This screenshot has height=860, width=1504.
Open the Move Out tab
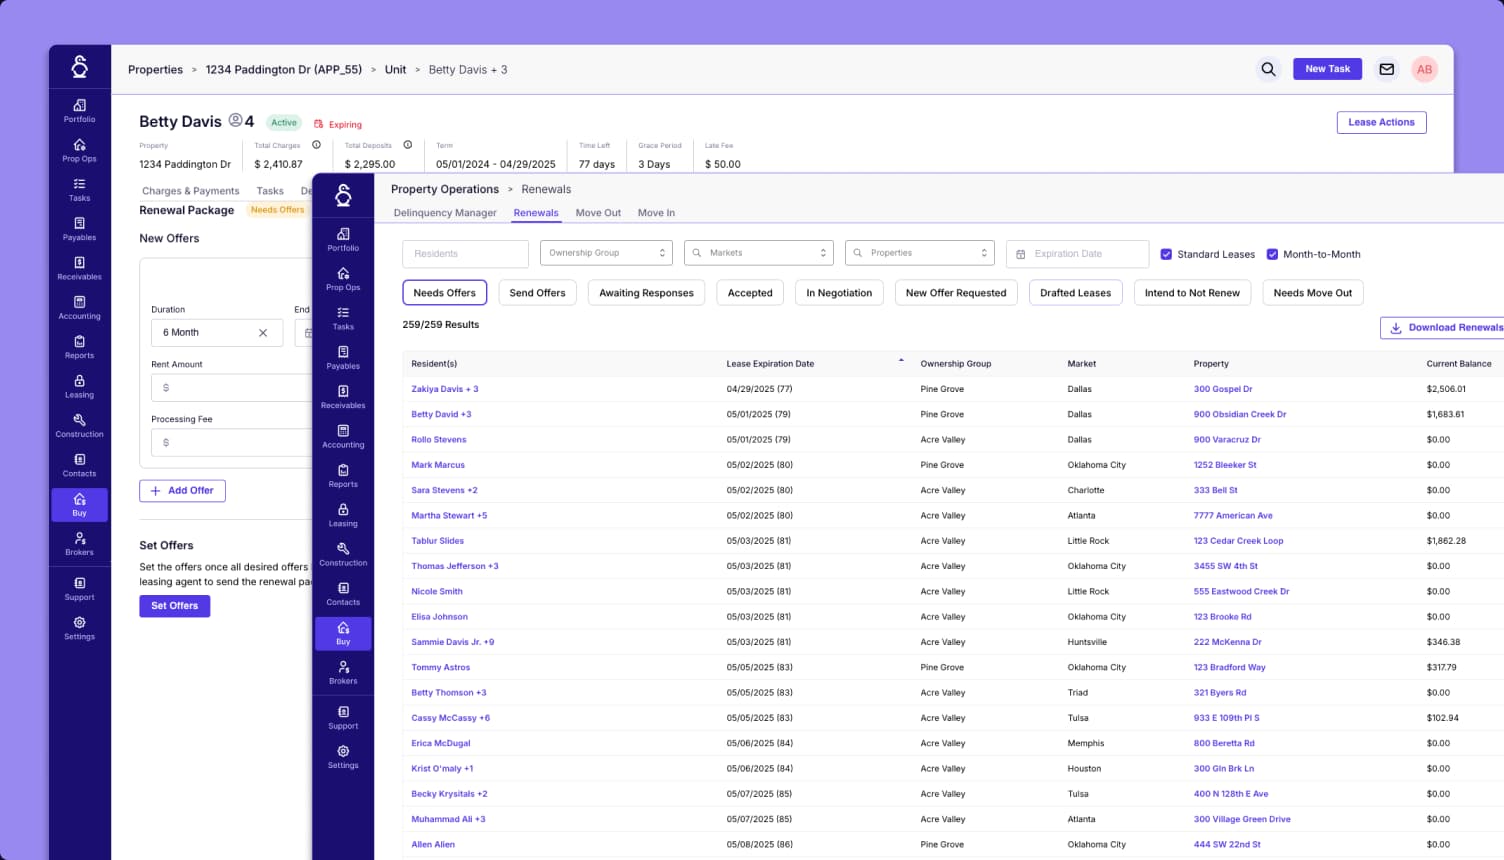click(x=598, y=212)
